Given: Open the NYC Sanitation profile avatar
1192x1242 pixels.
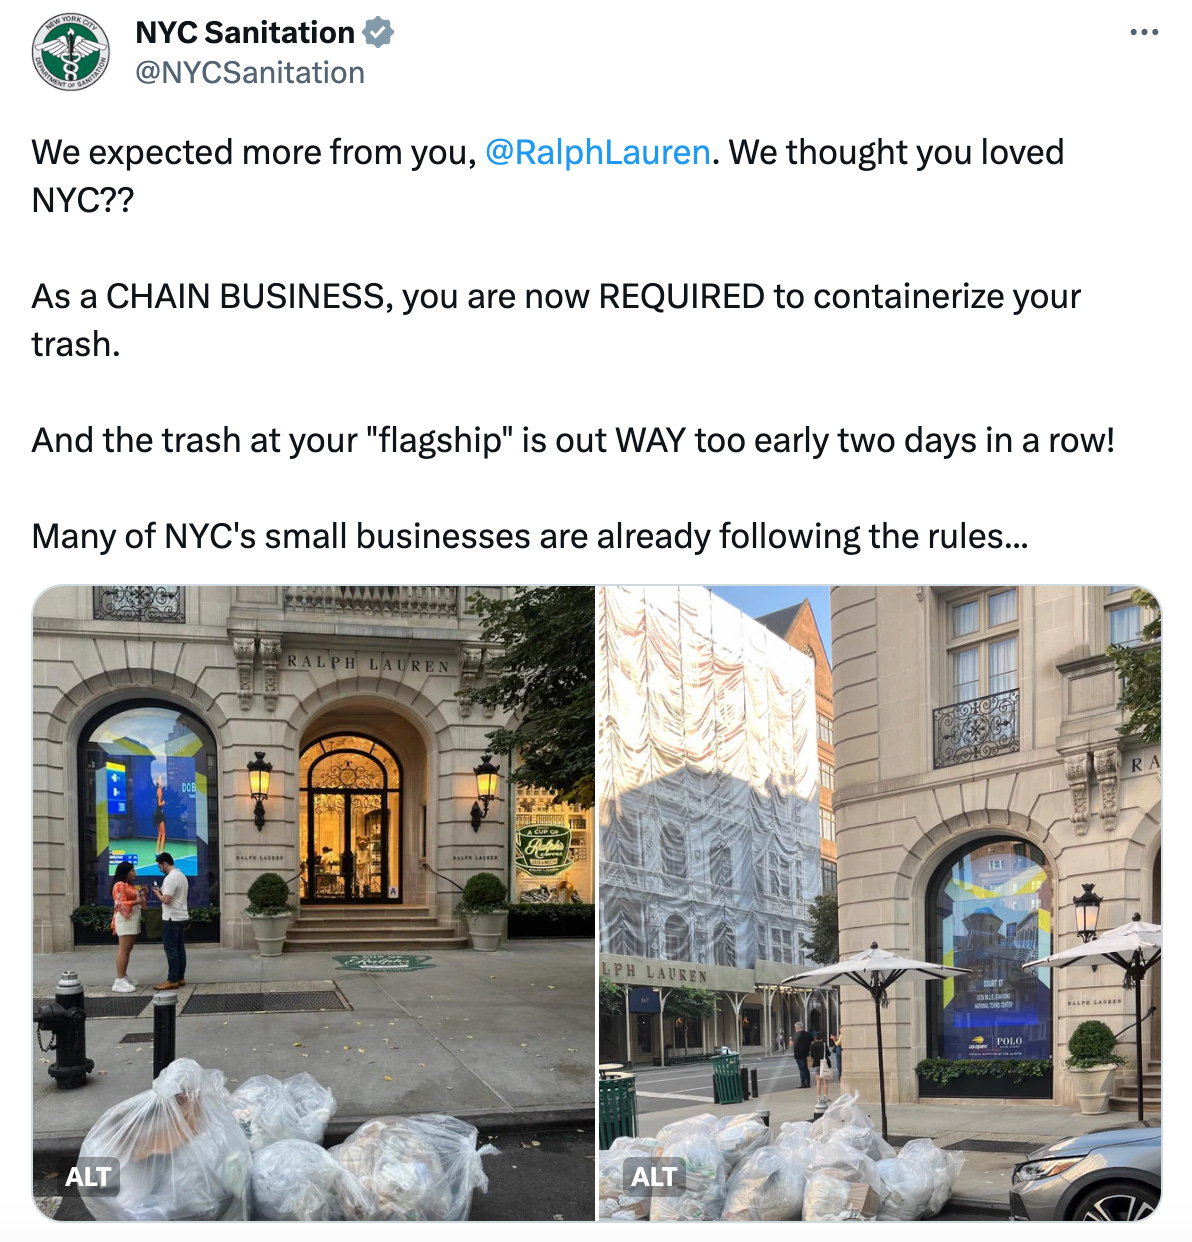Looking at the screenshot, I should pos(71,51).
